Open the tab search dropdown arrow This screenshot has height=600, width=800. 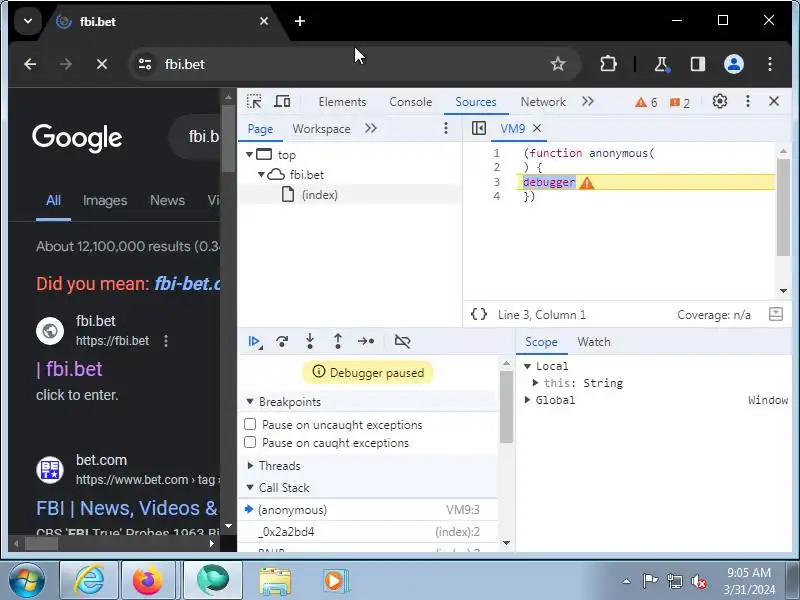coord(28,21)
